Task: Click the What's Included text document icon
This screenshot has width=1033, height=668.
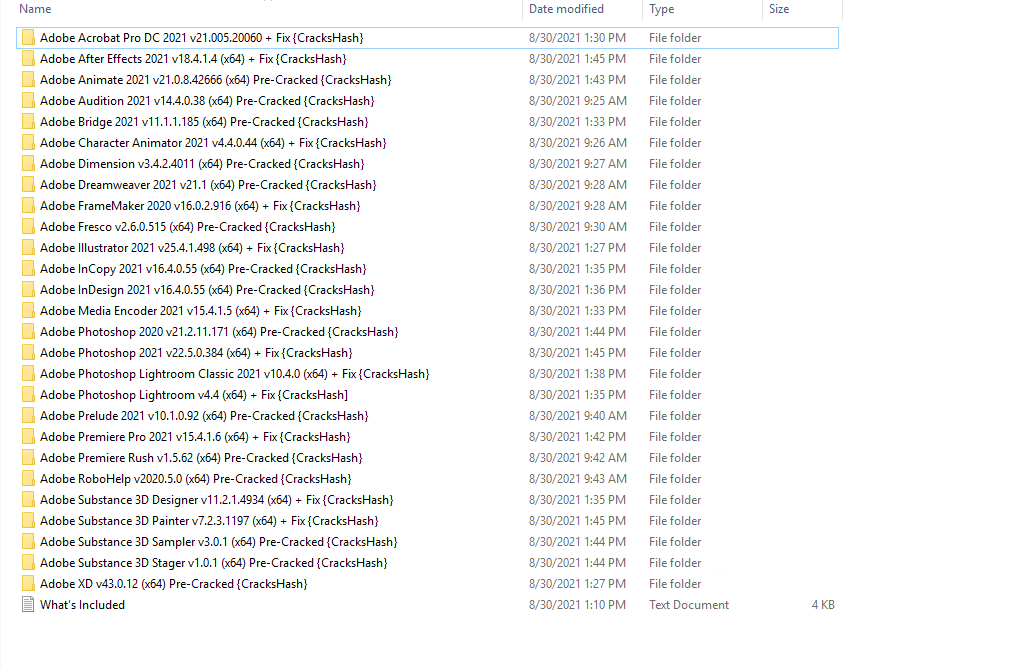Action: [28, 605]
